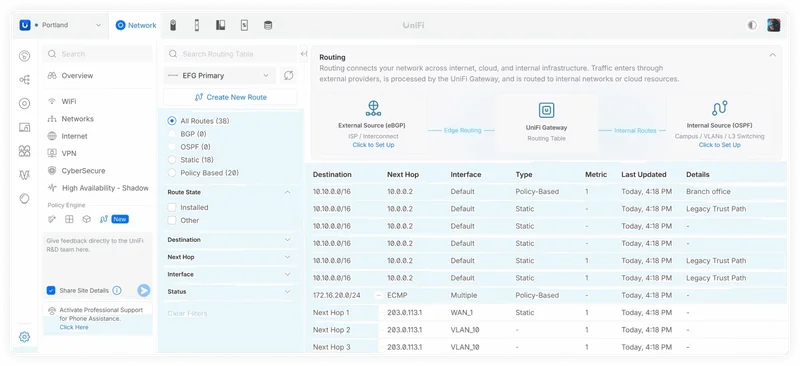Collapse the Routing info panel chevron
Screen dimensions: 800x366
click(x=772, y=55)
